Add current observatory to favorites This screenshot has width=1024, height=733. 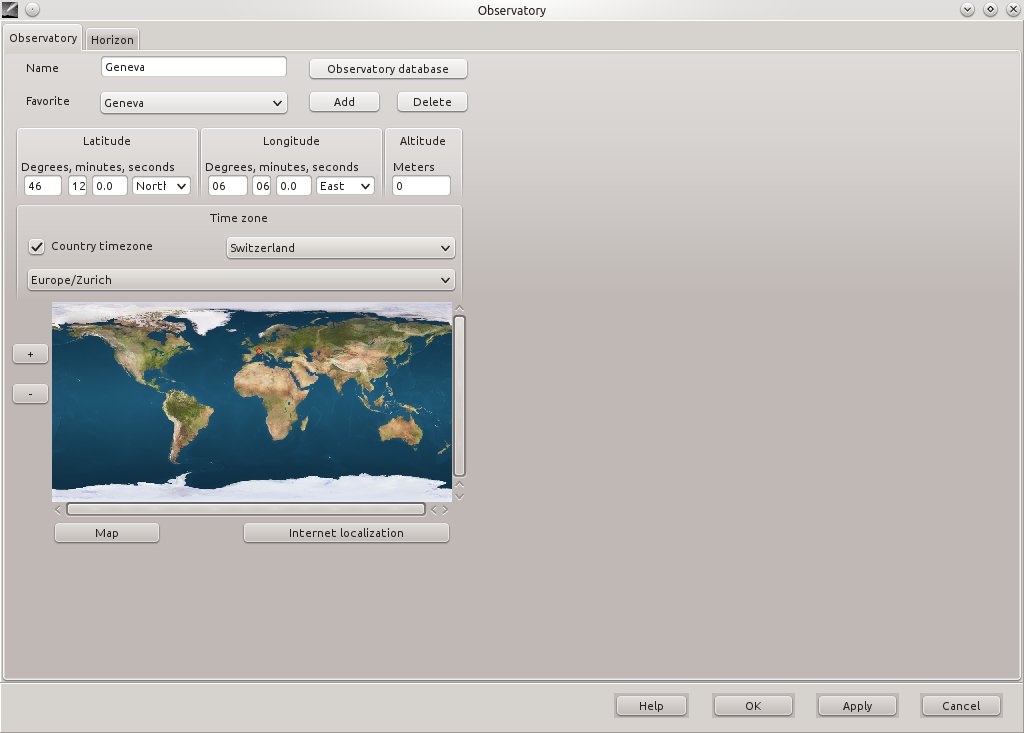tap(344, 102)
